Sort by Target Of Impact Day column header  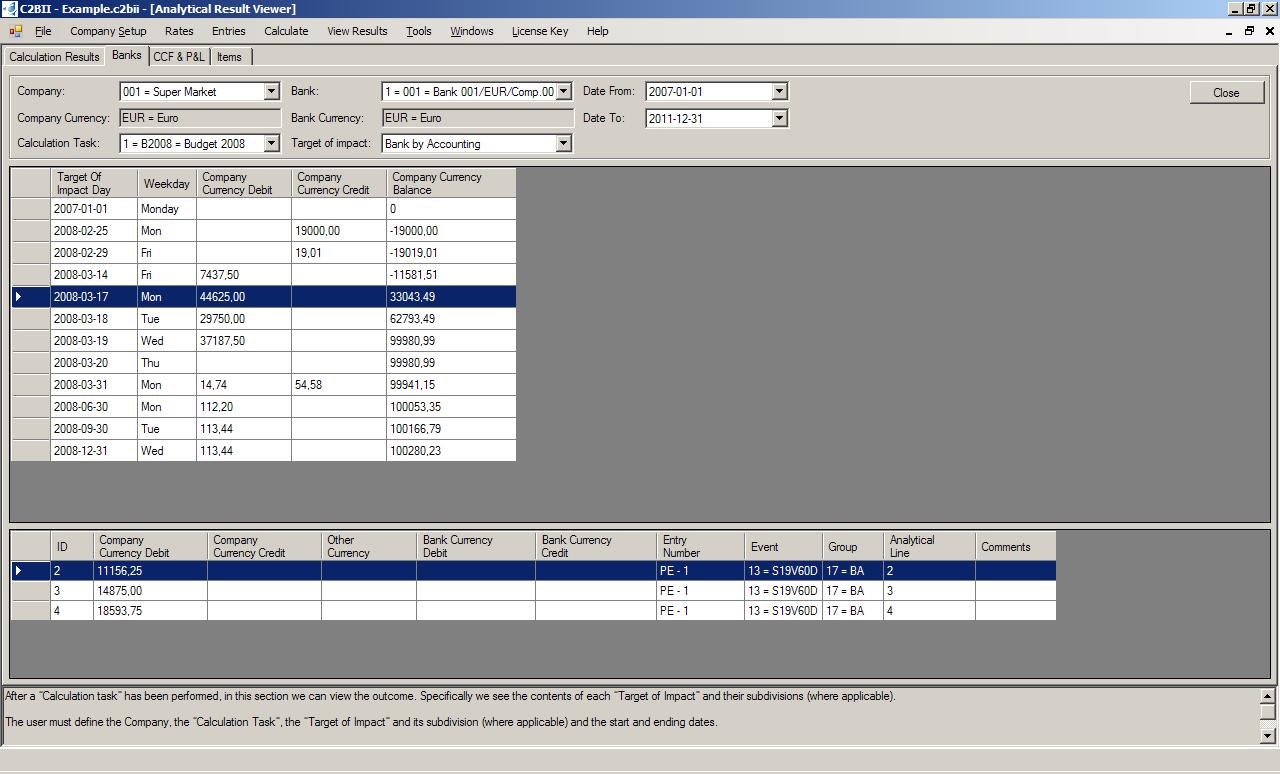tap(93, 183)
